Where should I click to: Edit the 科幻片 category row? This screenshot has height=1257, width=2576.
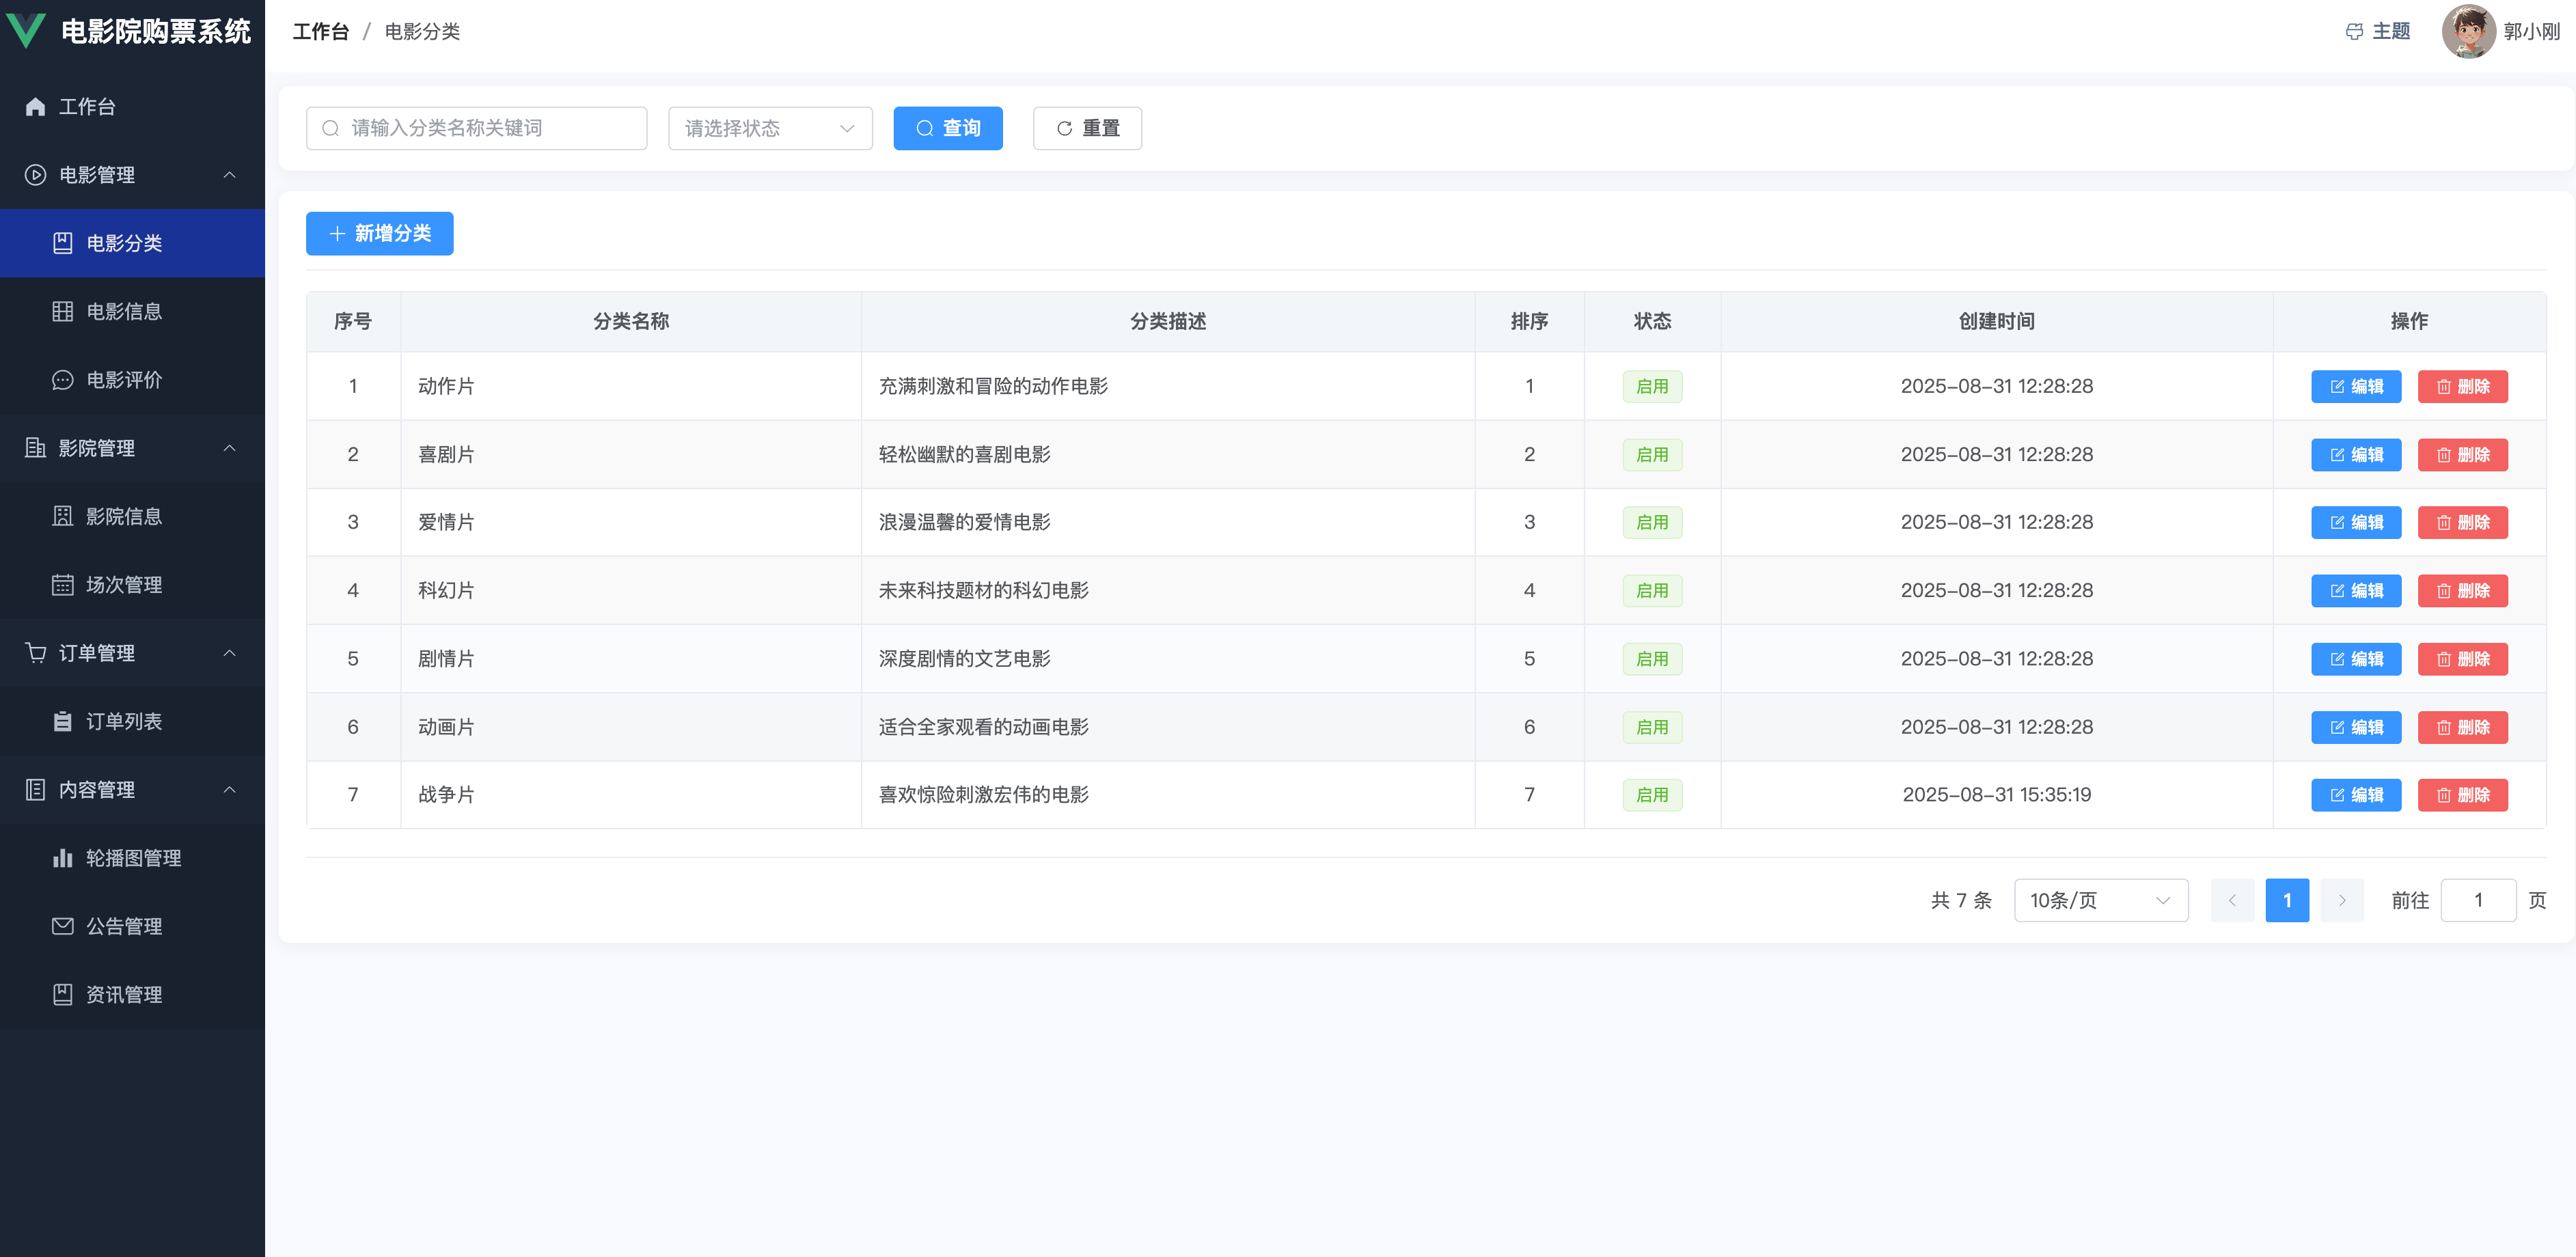click(2355, 591)
